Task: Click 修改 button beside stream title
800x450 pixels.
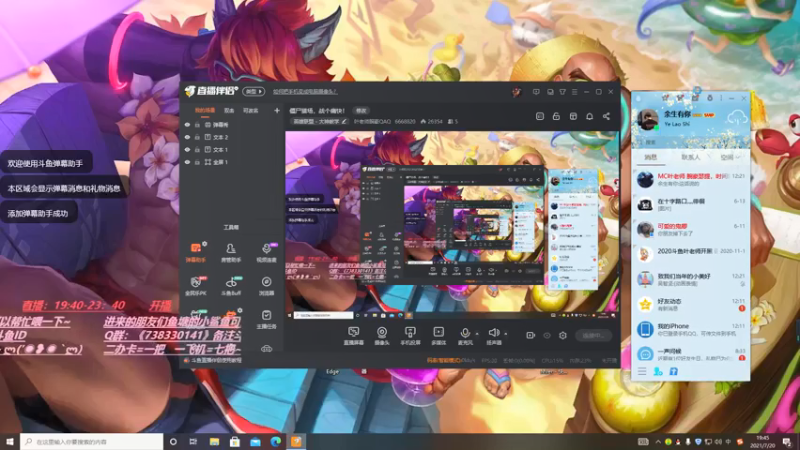Action: (361, 111)
